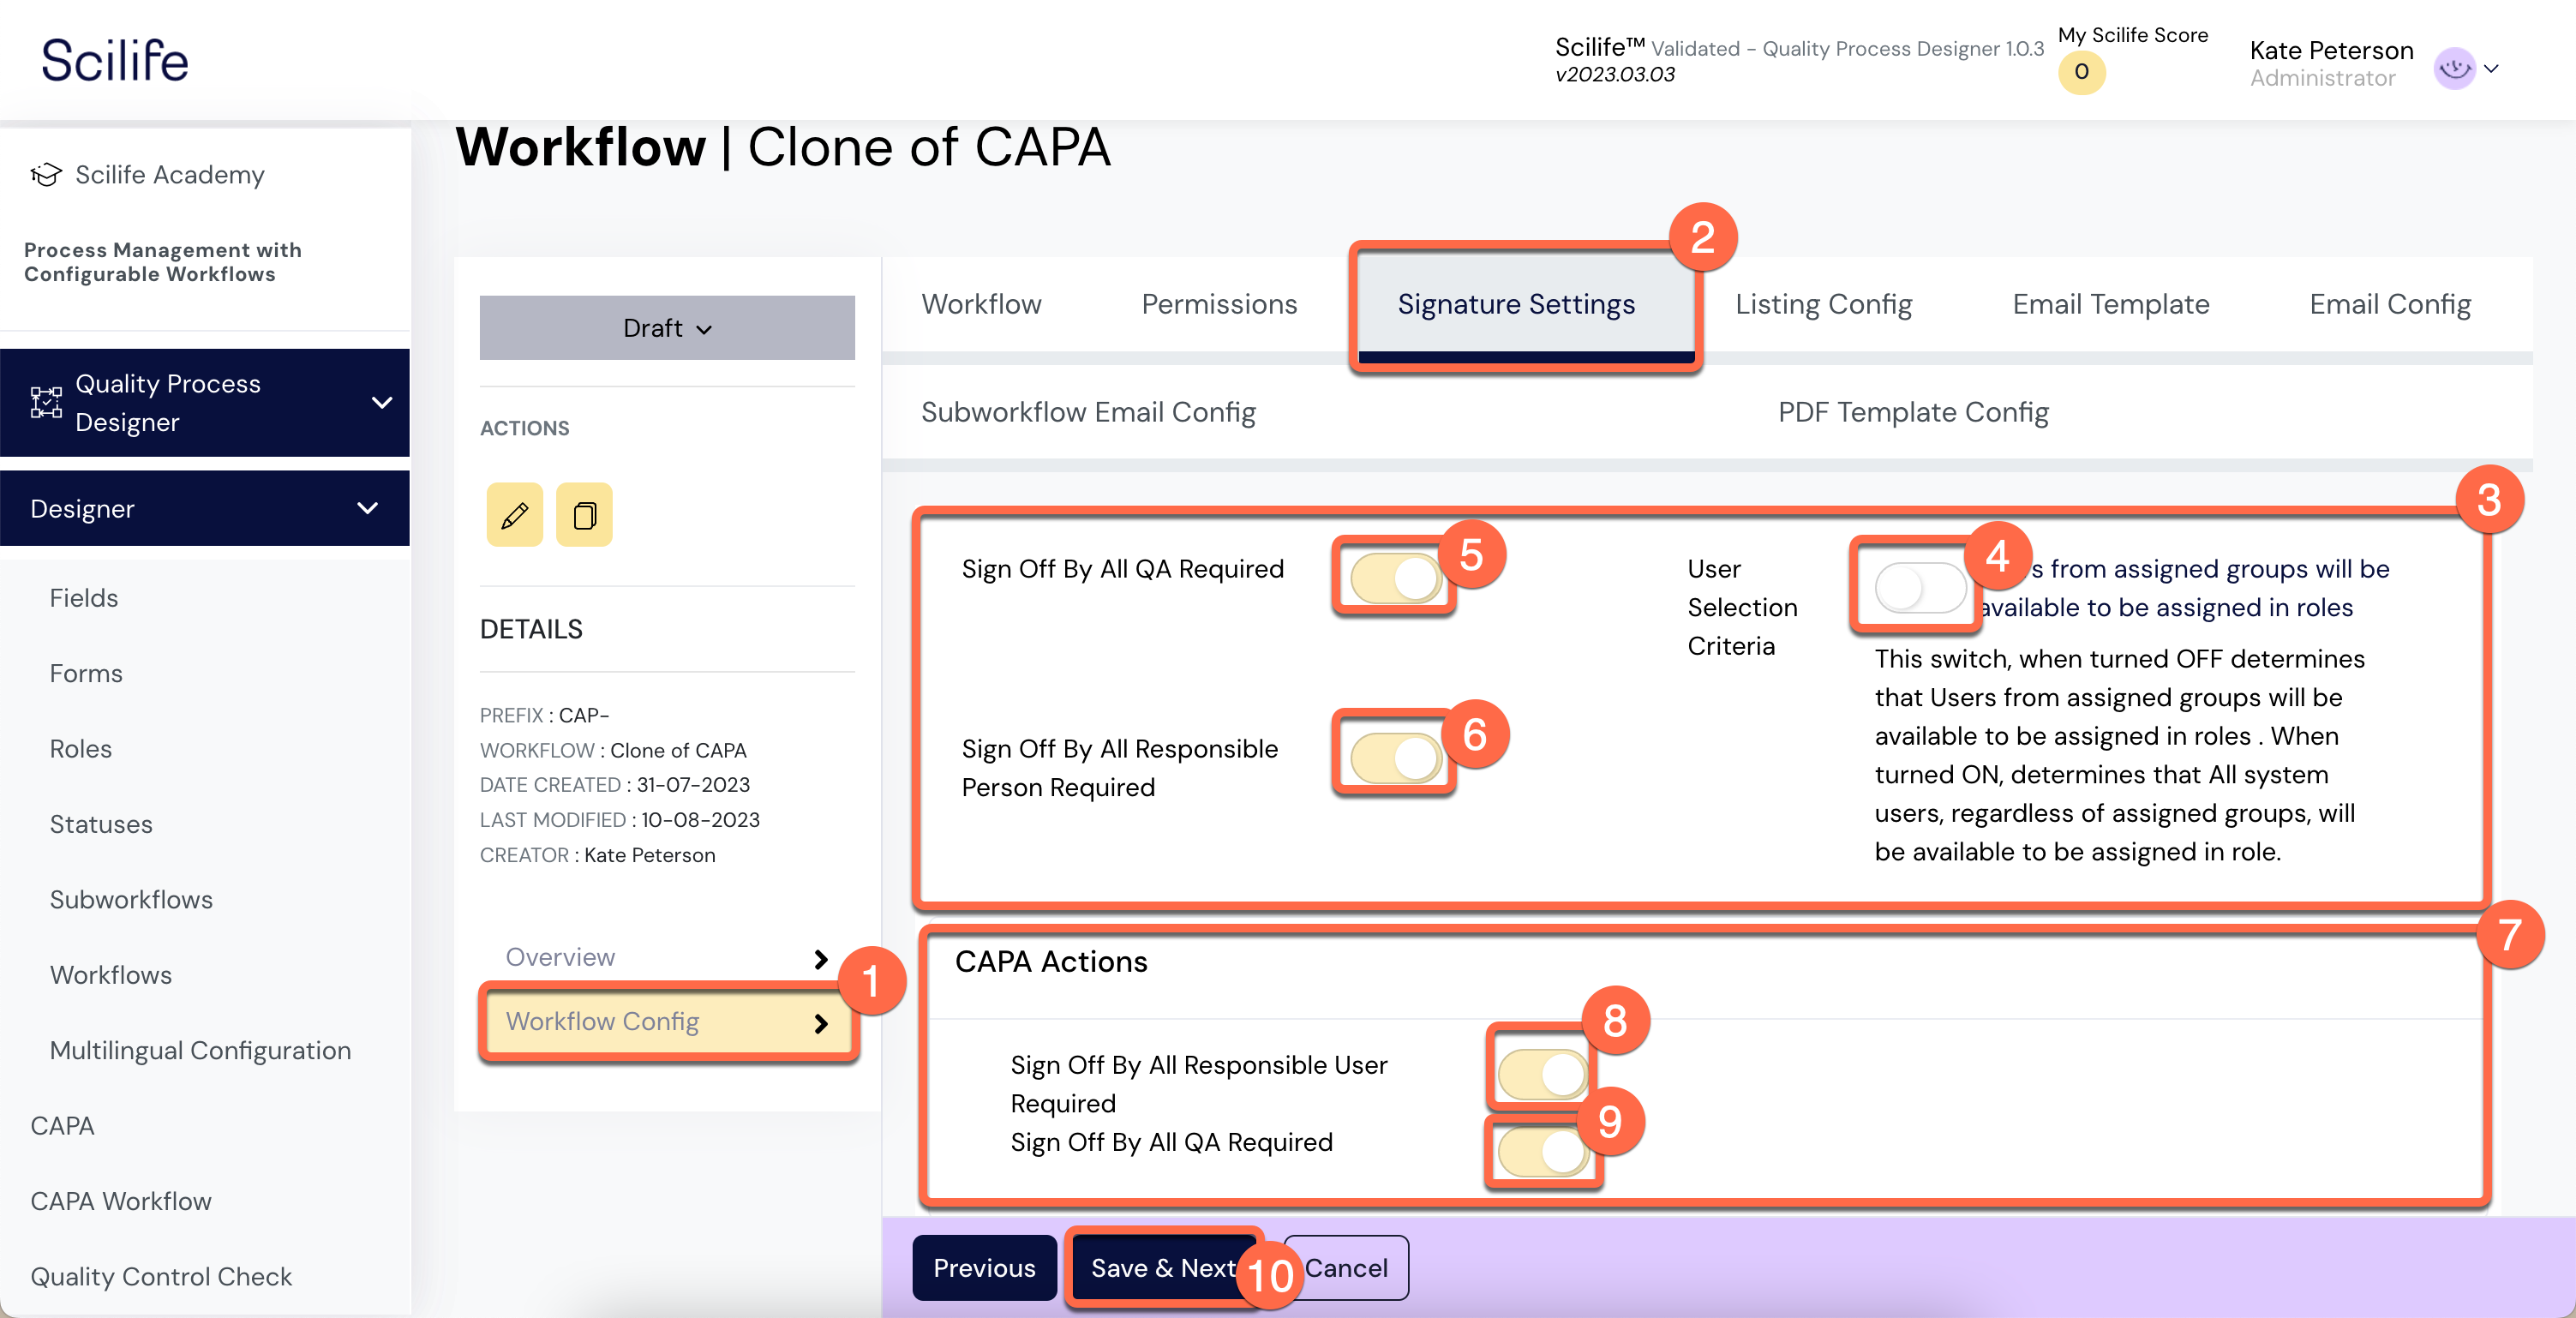This screenshot has width=2576, height=1318.
Task: Open Workflows in the sidebar
Action: [111, 975]
